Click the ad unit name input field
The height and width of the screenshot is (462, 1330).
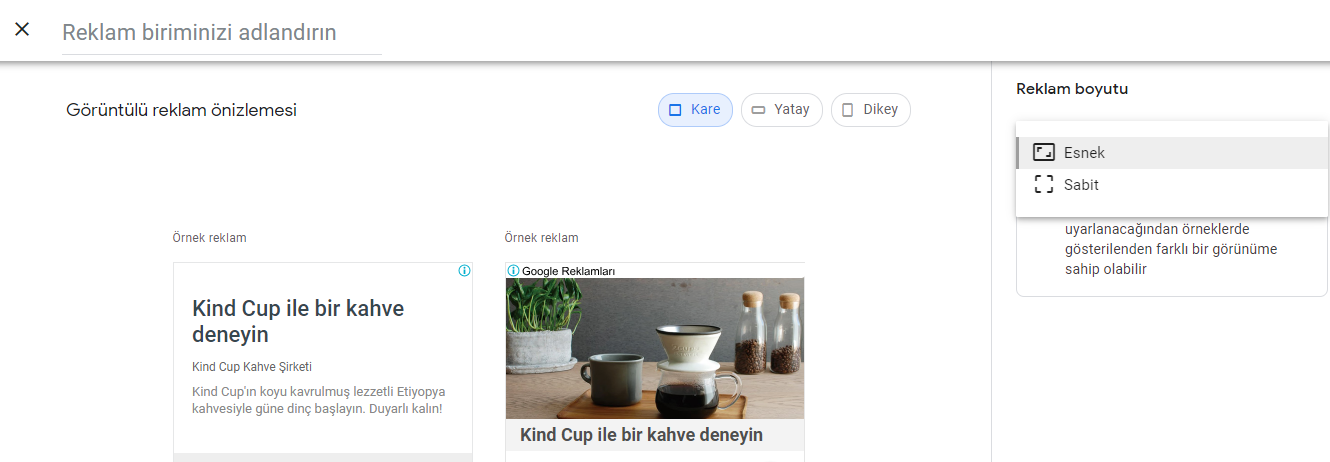click(x=222, y=33)
